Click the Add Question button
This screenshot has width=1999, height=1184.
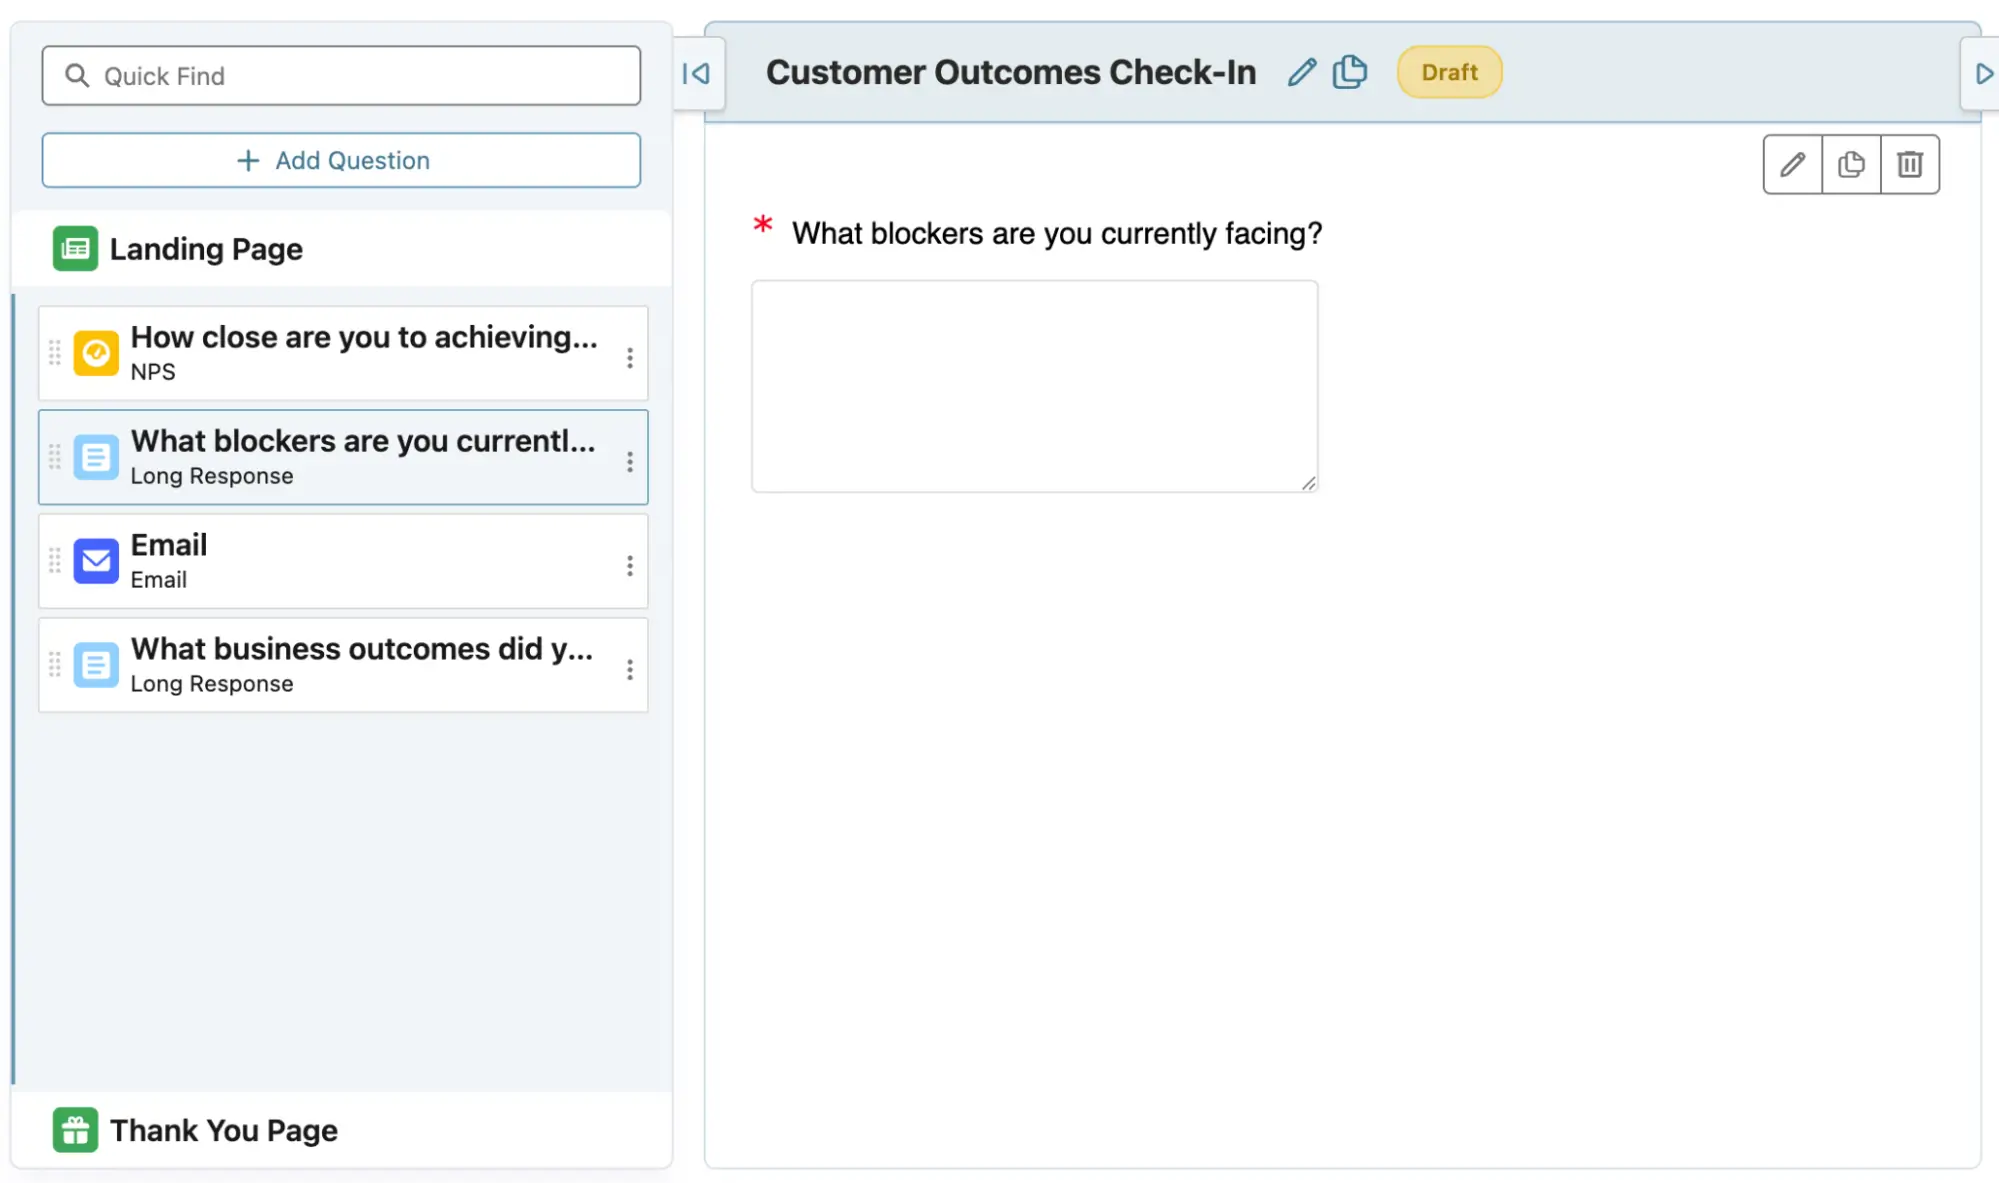click(341, 160)
